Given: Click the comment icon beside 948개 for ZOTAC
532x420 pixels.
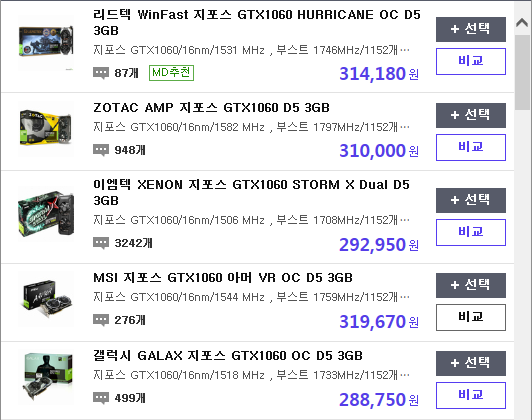Looking at the screenshot, I should [101, 150].
